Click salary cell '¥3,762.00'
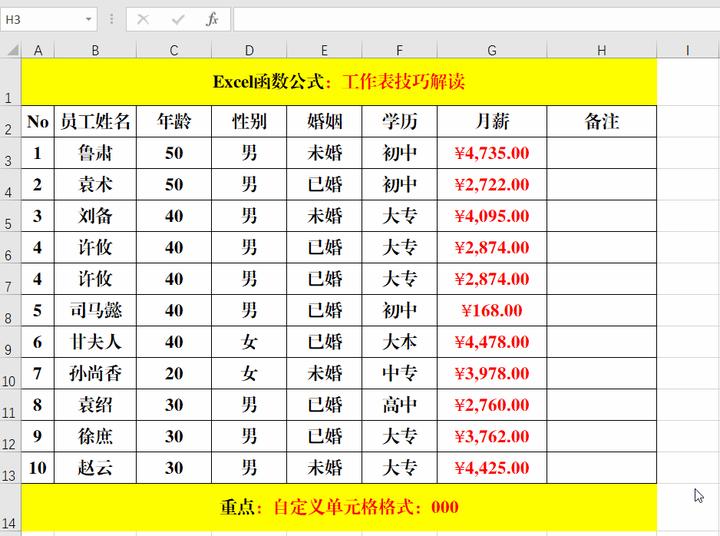The width and height of the screenshot is (720, 536). (x=492, y=436)
